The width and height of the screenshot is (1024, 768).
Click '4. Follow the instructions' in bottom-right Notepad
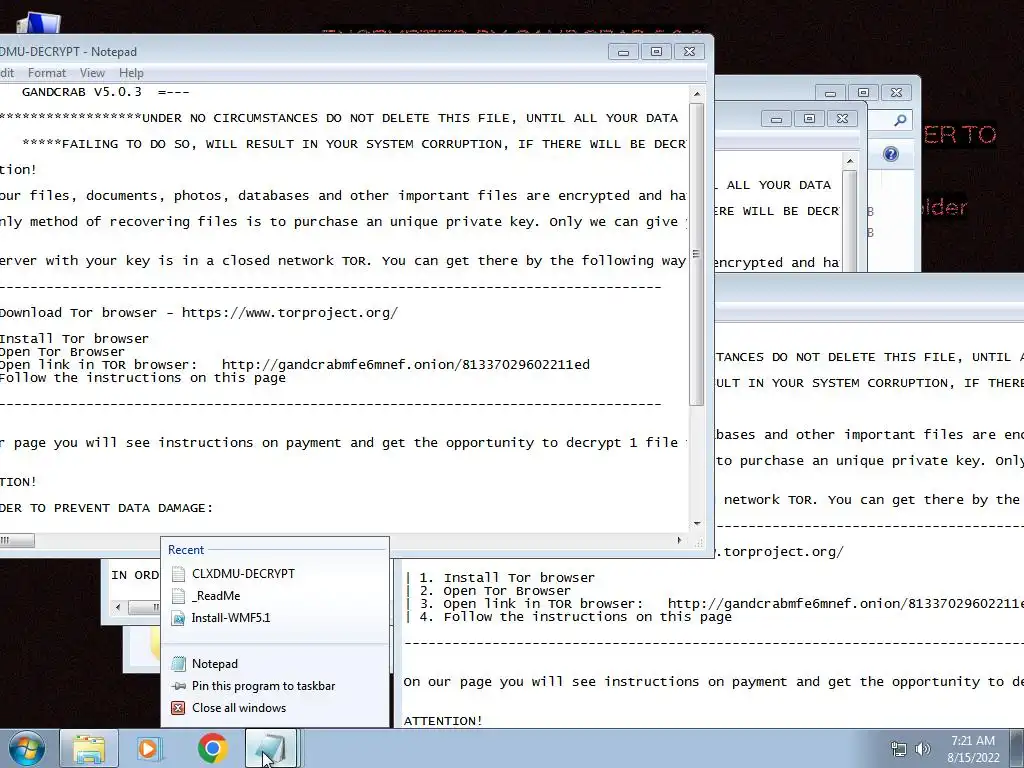point(575,616)
